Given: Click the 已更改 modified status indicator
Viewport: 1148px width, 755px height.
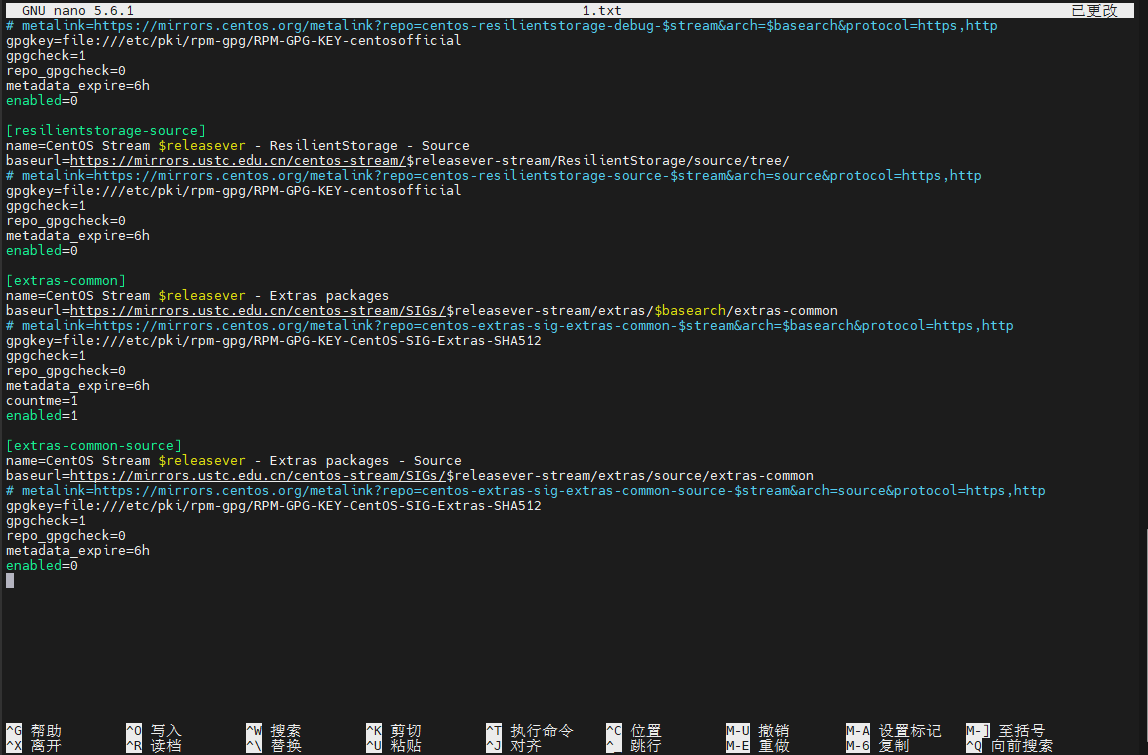Looking at the screenshot, I should coord(1094,10).
